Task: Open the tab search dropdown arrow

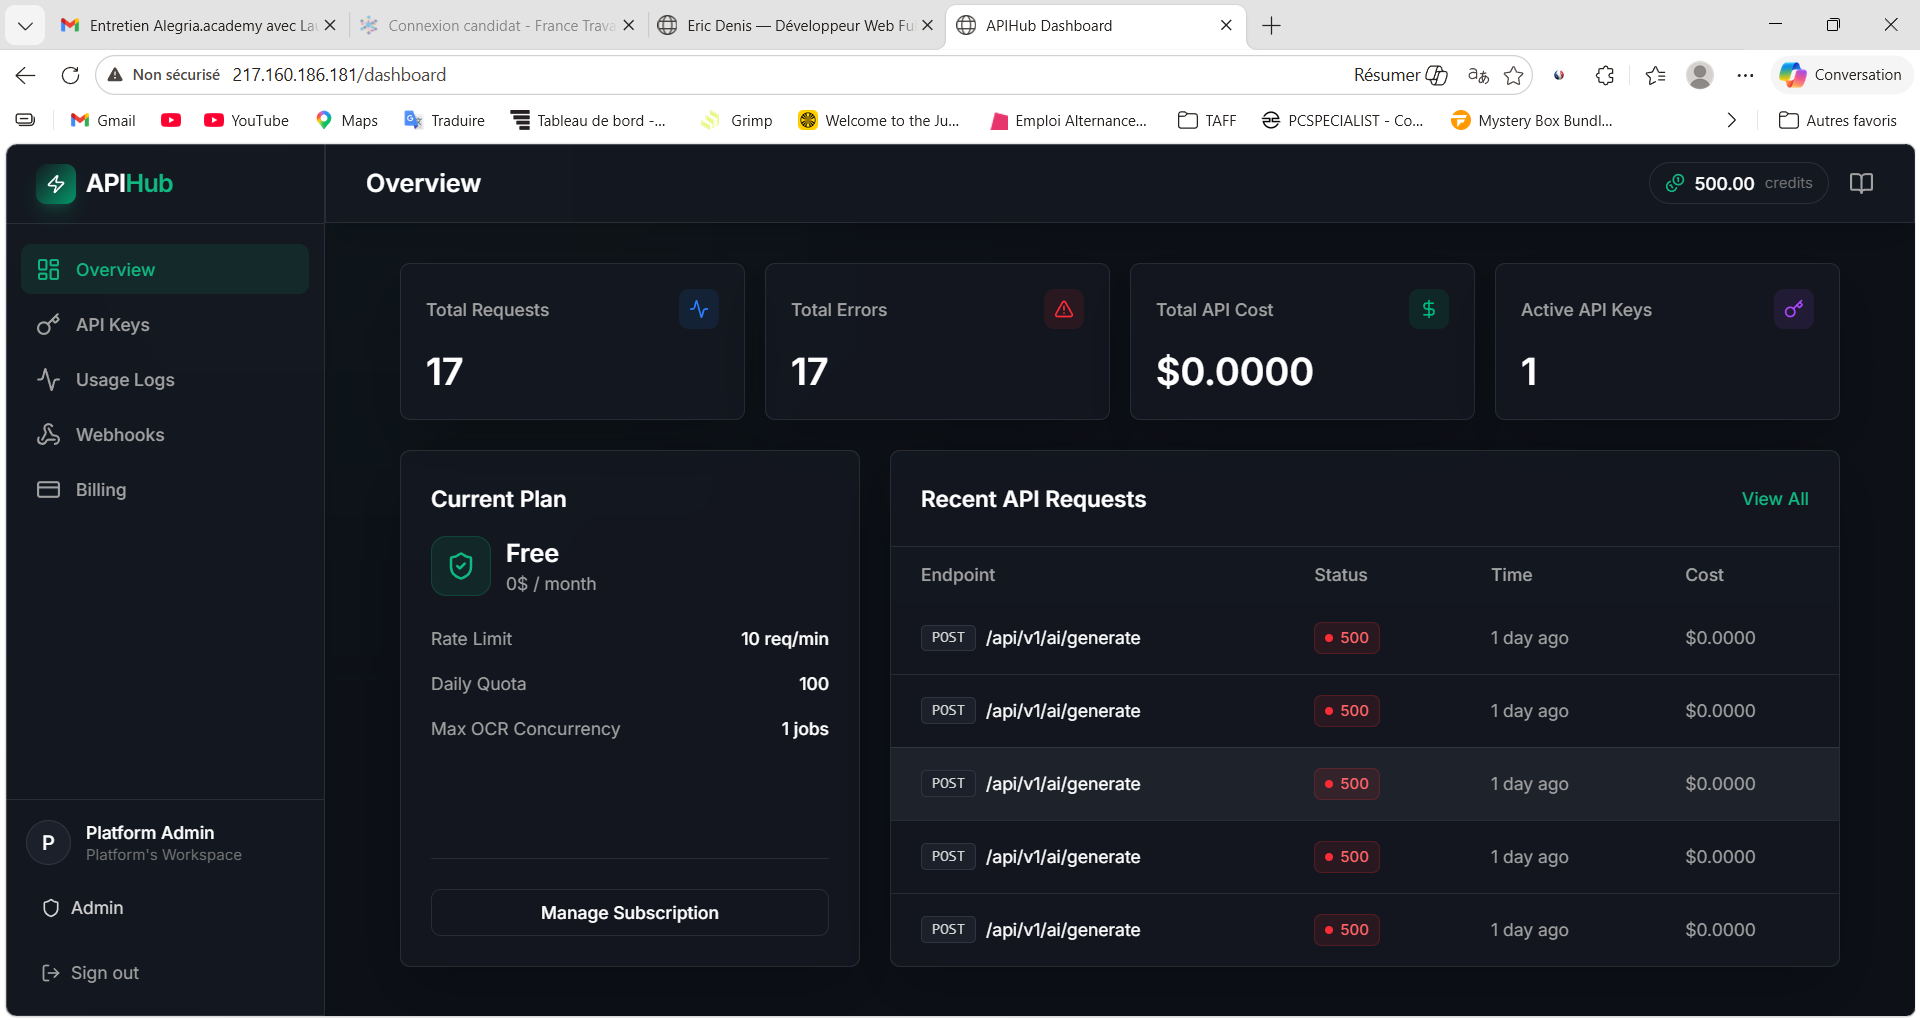Action: tap(25, 25)
